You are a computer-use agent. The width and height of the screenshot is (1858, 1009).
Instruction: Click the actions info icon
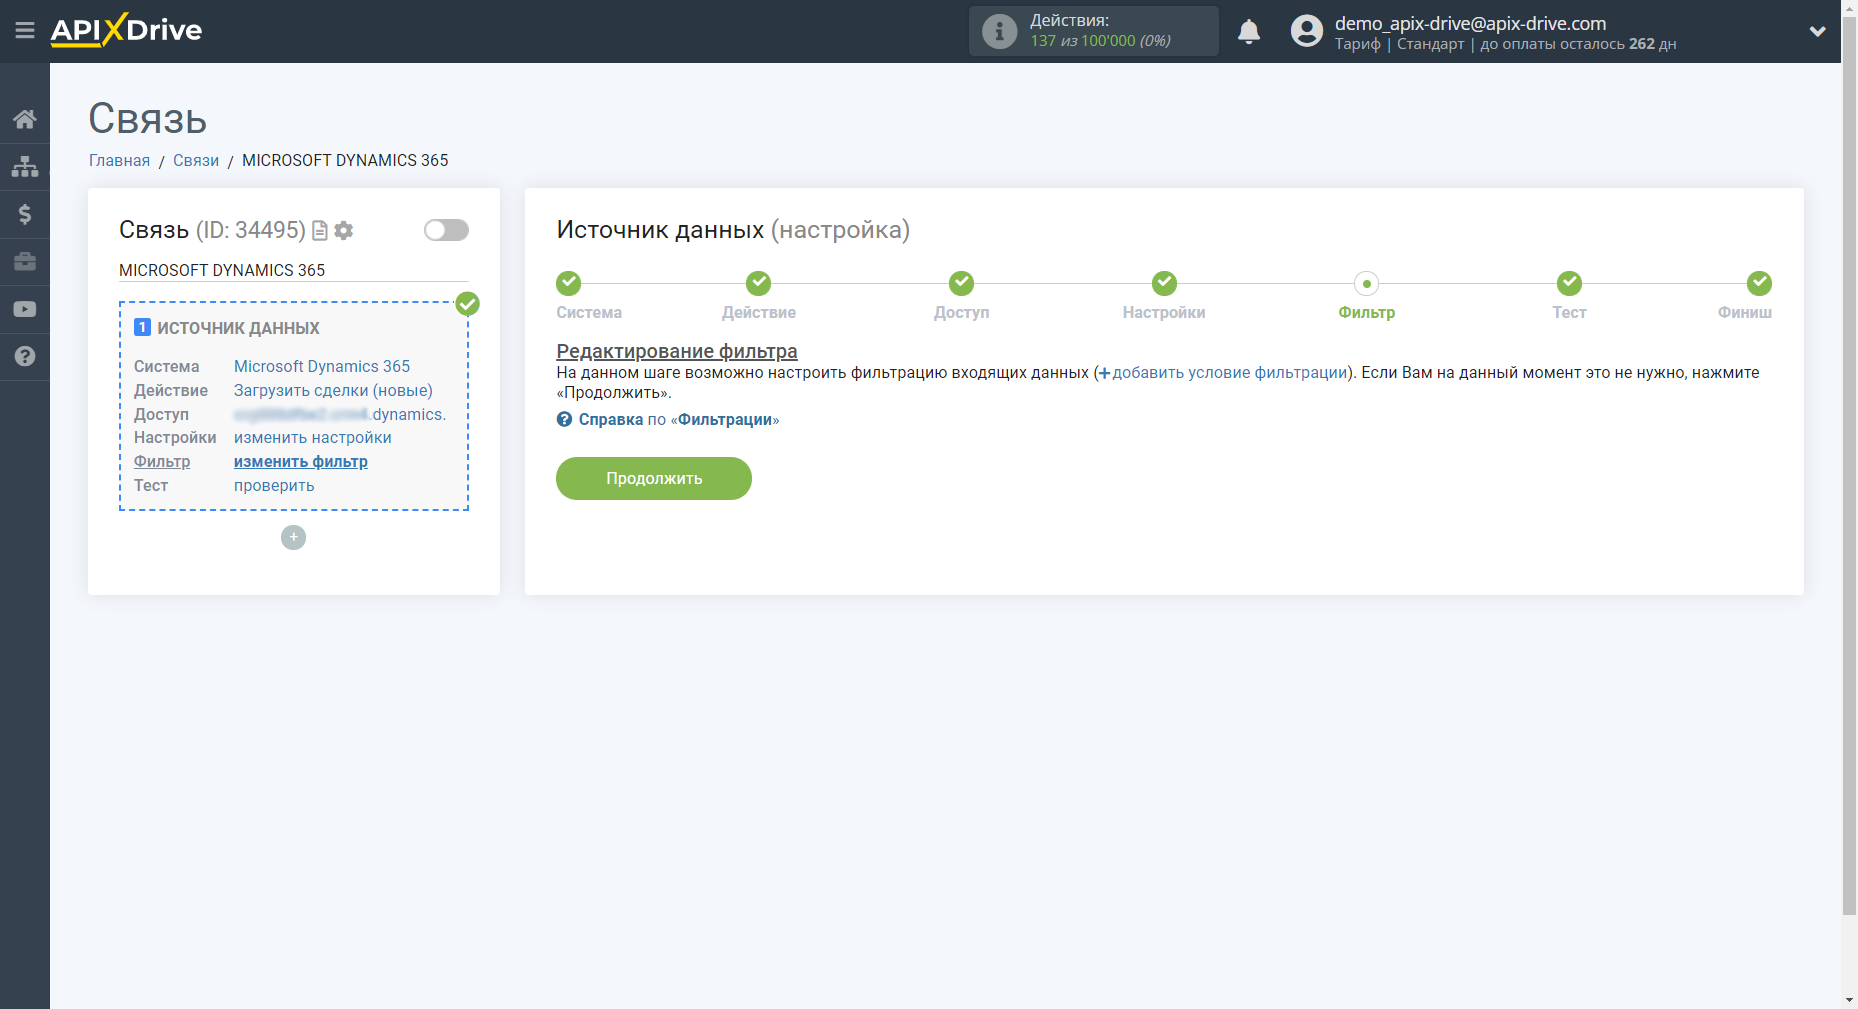[999, 31]
